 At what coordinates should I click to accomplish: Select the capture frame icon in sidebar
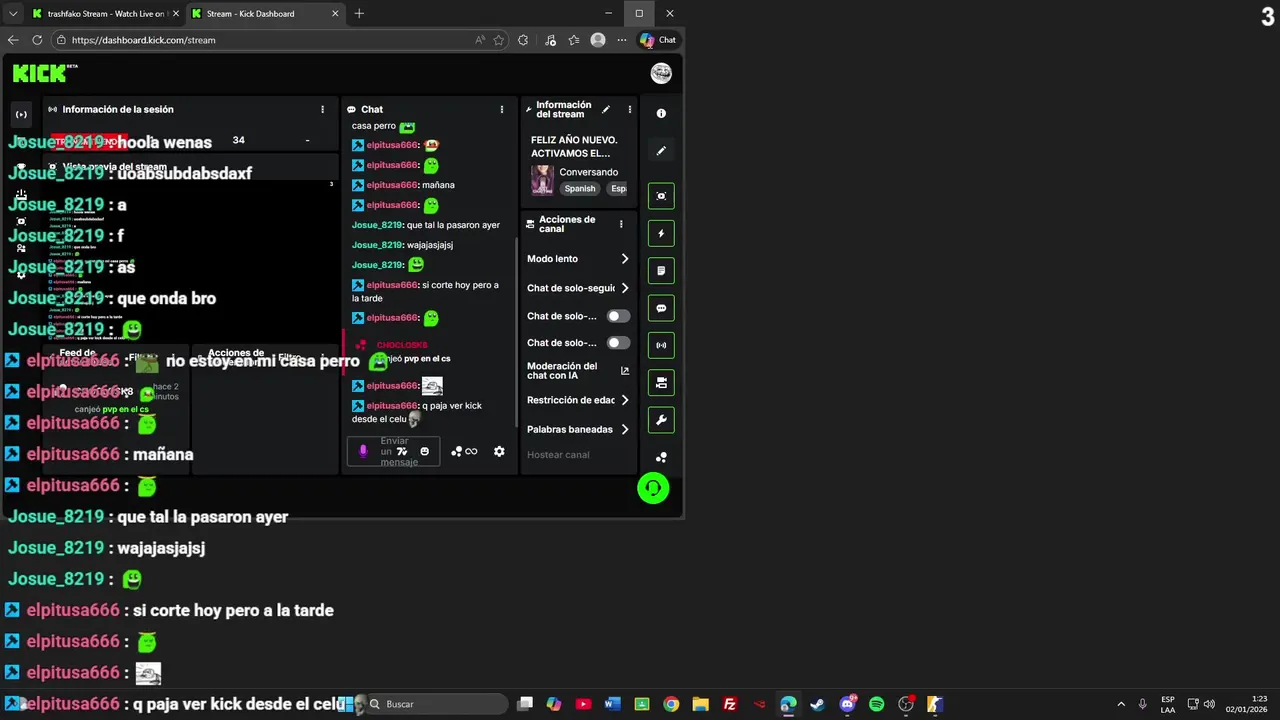[661, 196]
